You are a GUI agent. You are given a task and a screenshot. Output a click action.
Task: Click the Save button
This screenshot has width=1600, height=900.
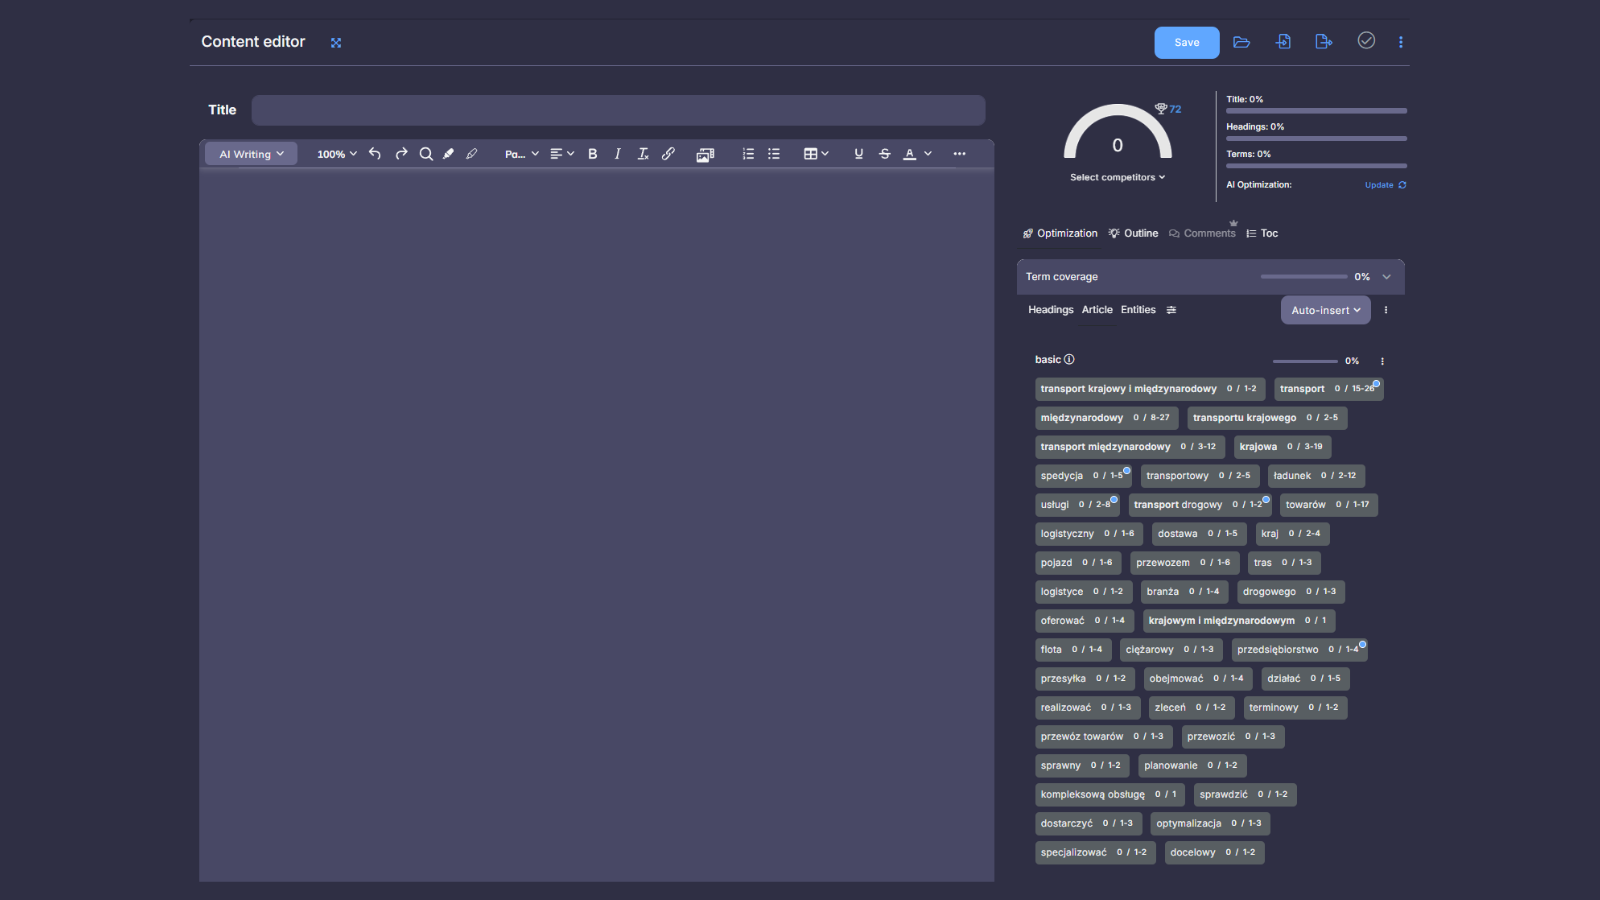(x=1186, y=42)
